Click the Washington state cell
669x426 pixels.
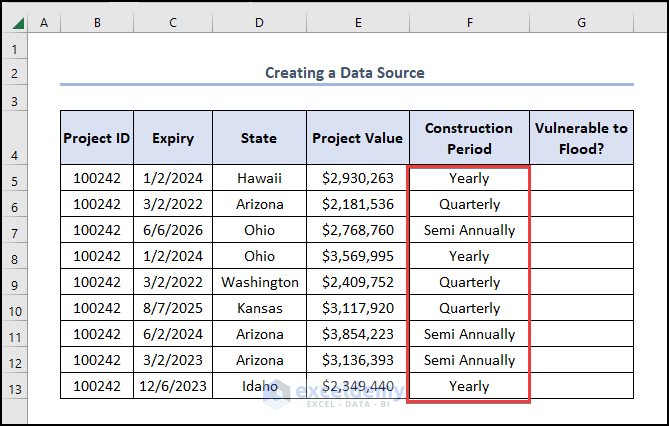coord(259,282)
